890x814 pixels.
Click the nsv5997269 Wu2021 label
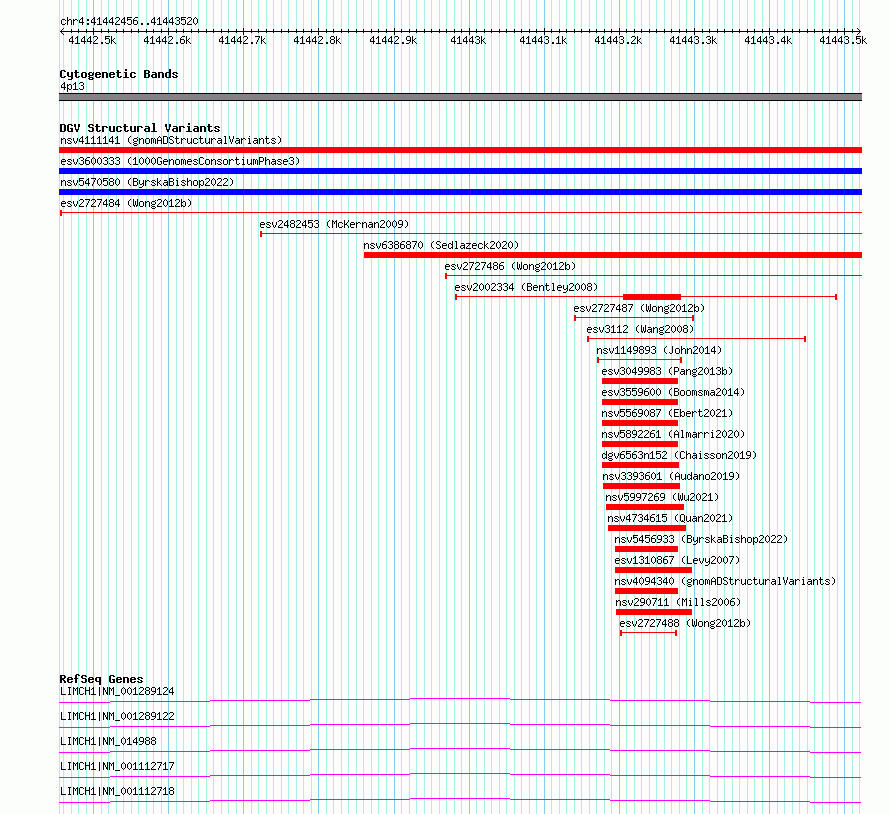(x=662, y=497)
